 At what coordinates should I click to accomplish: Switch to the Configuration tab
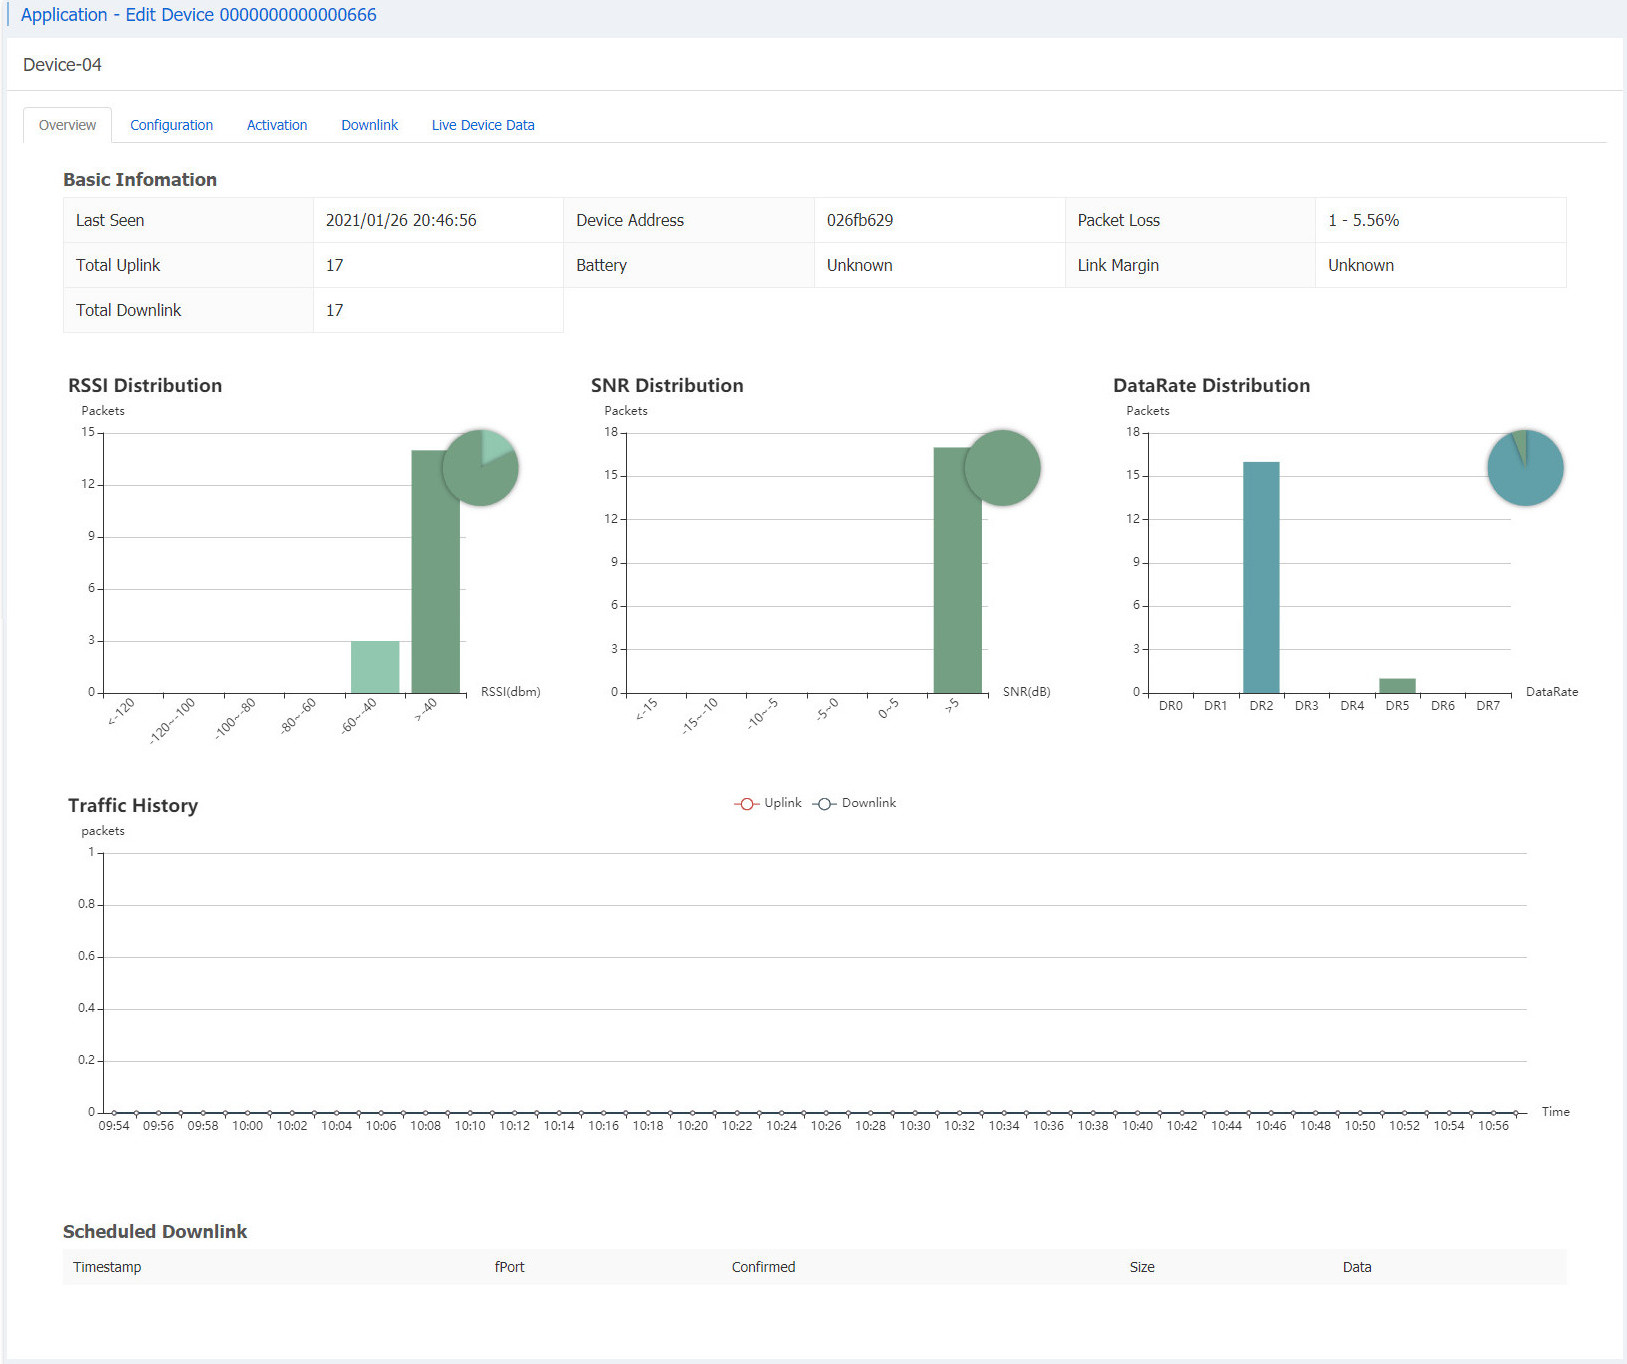pos(171,125)
